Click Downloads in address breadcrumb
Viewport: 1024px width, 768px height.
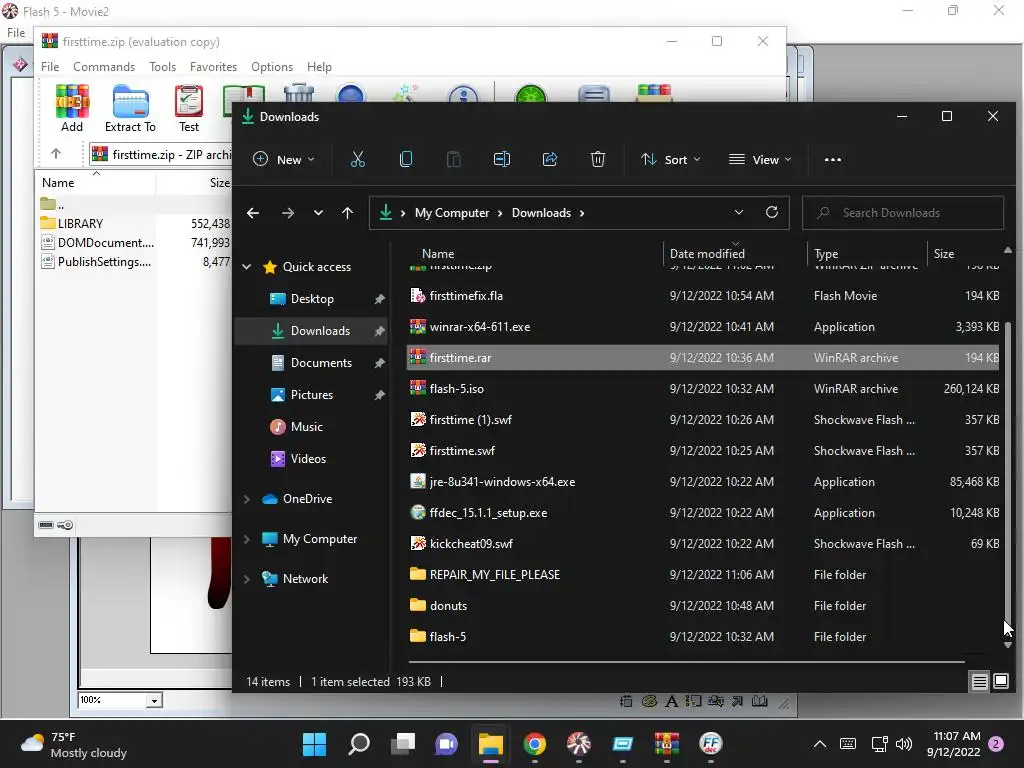[541, 213]
